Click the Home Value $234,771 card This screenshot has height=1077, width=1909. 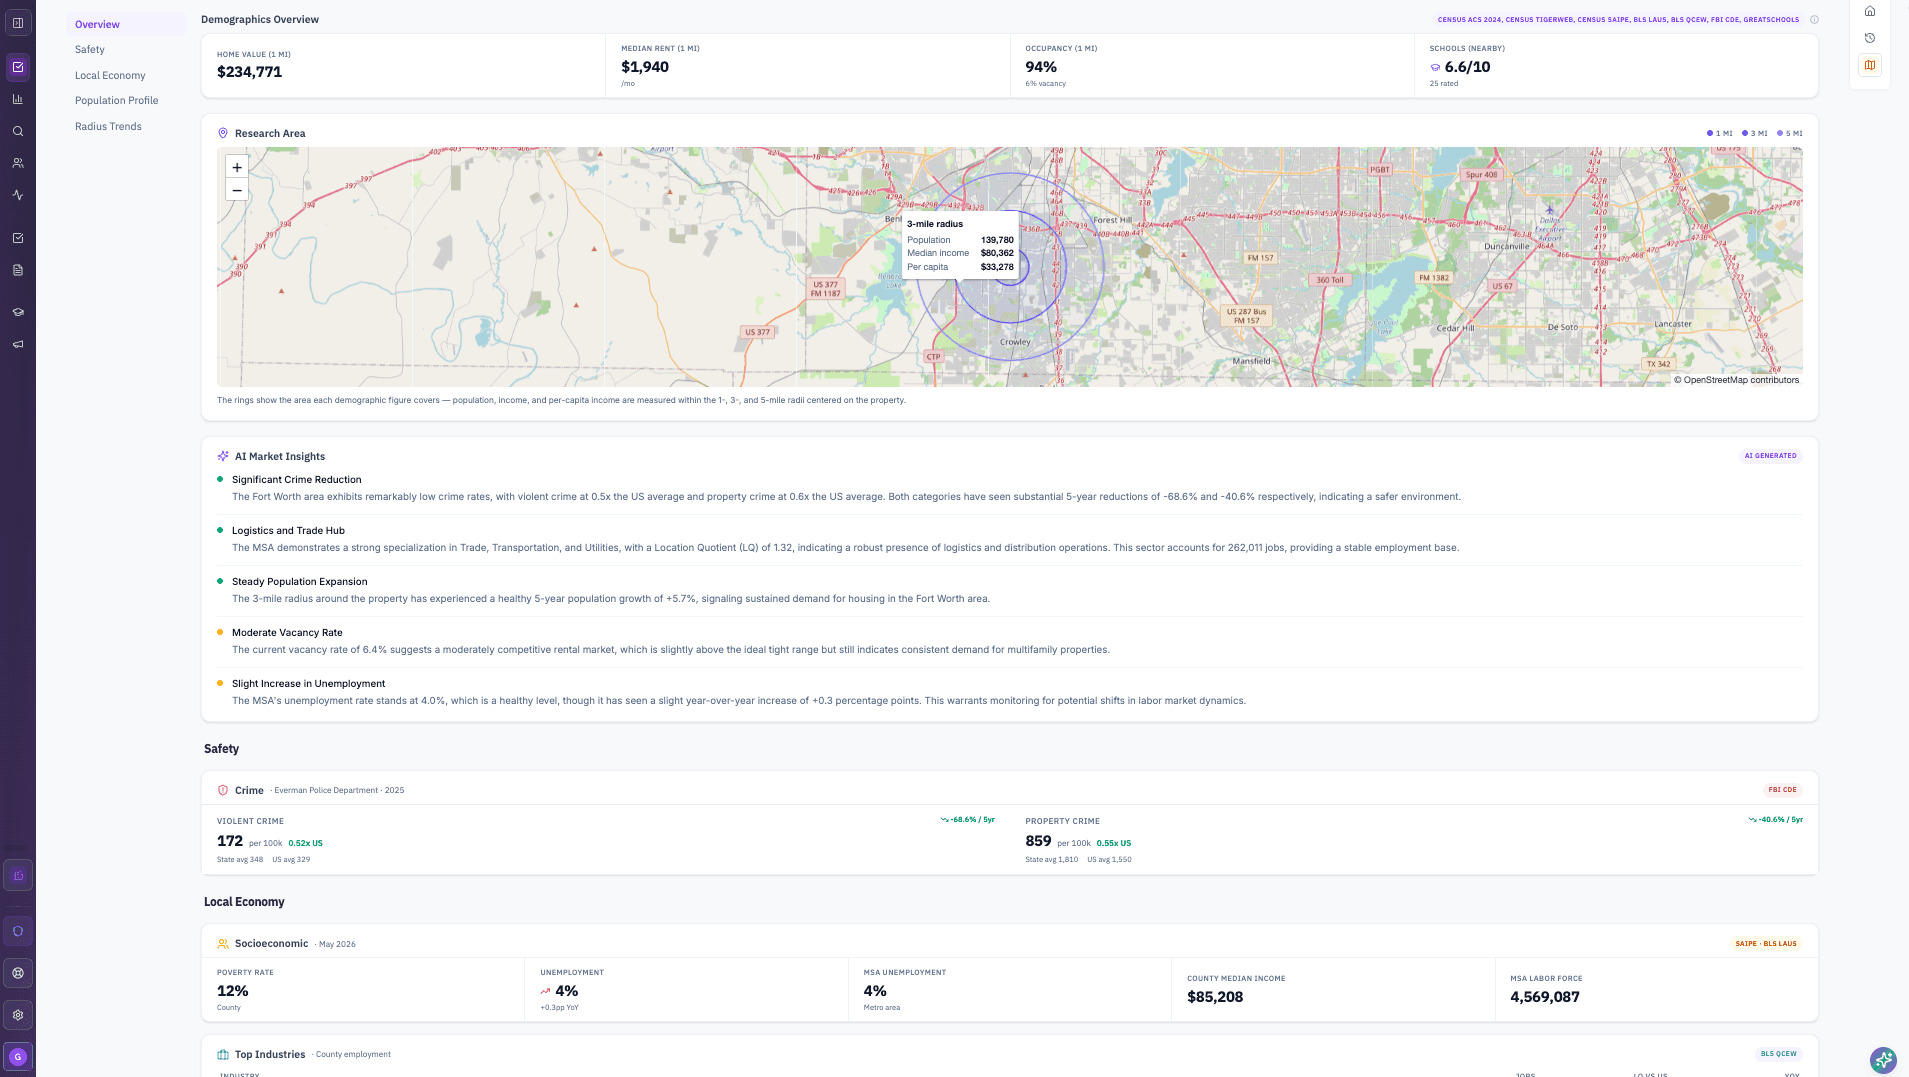[403, 66]
